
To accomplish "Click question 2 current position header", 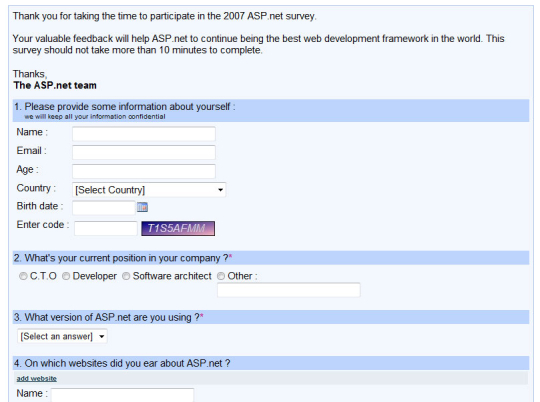I will coord(271,258).
